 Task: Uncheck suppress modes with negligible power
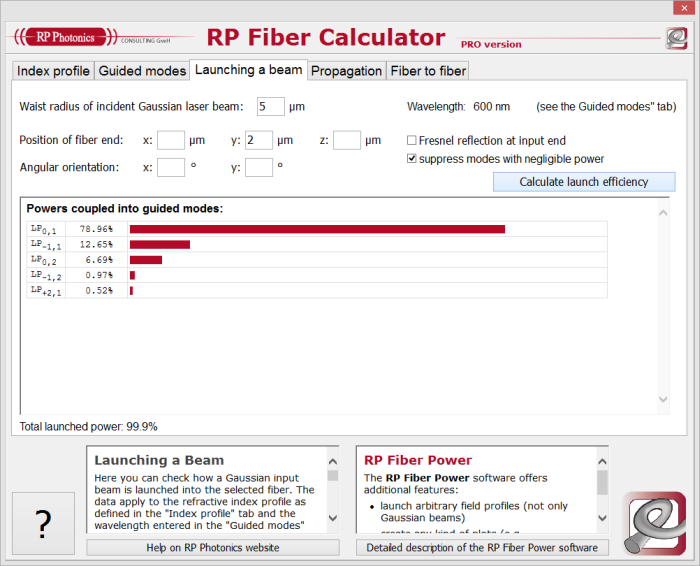point(412,159)
